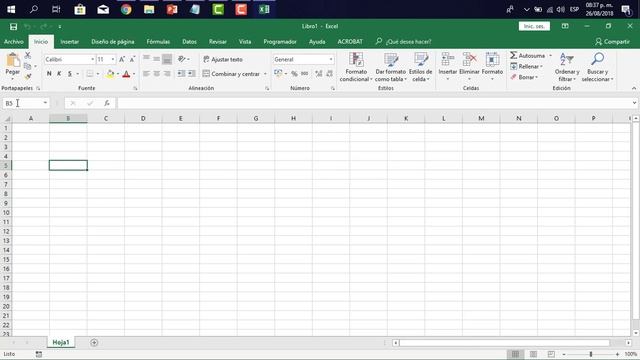Toggle Subrayado underline formatting

[70, 74]
